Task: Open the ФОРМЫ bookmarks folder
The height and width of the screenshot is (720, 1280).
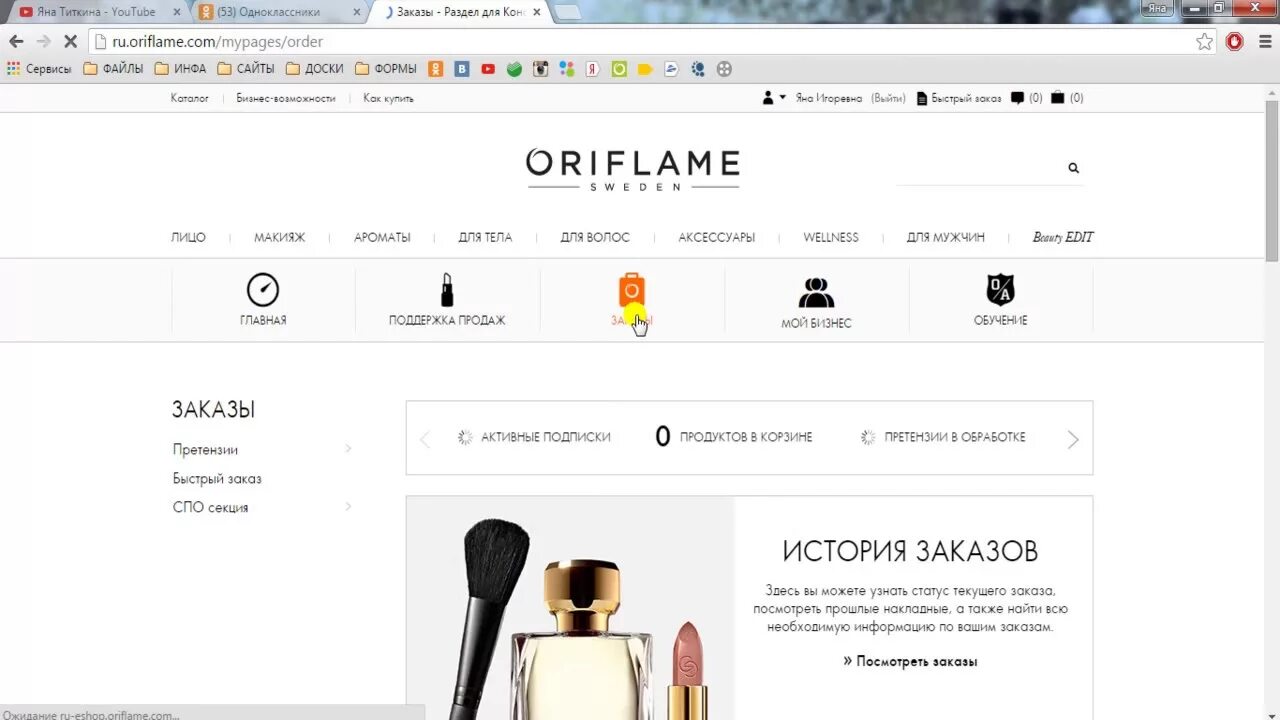Action: pos(386,69)
